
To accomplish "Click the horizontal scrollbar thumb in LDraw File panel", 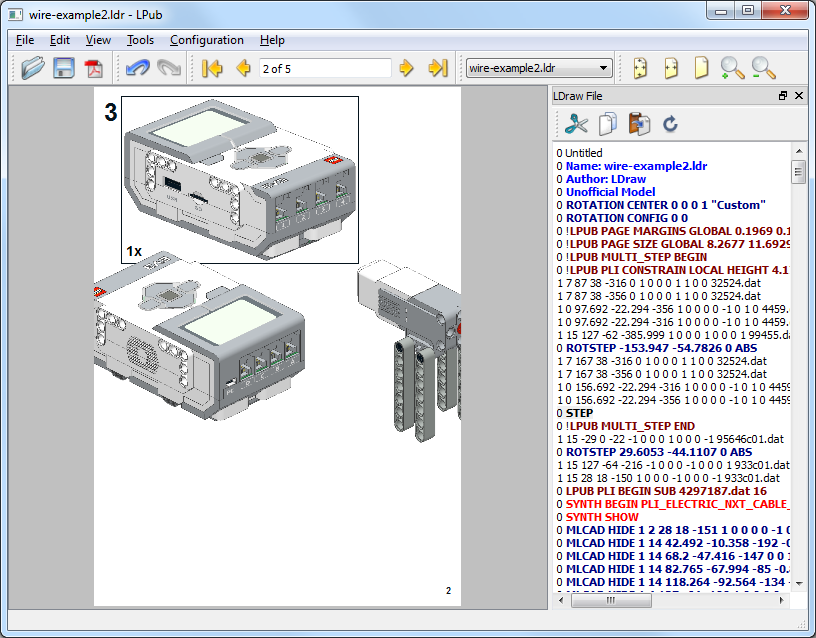I will pos(611,601).
